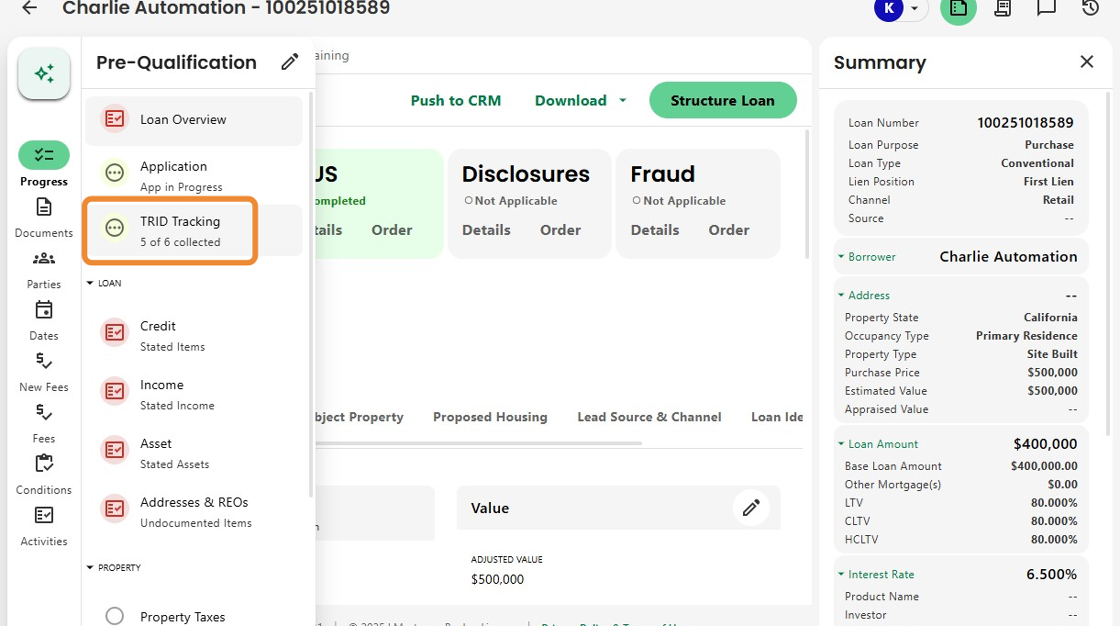Switch to the Lead Source & Channel tab
The image size is (1120, 626).
(649, 417)
